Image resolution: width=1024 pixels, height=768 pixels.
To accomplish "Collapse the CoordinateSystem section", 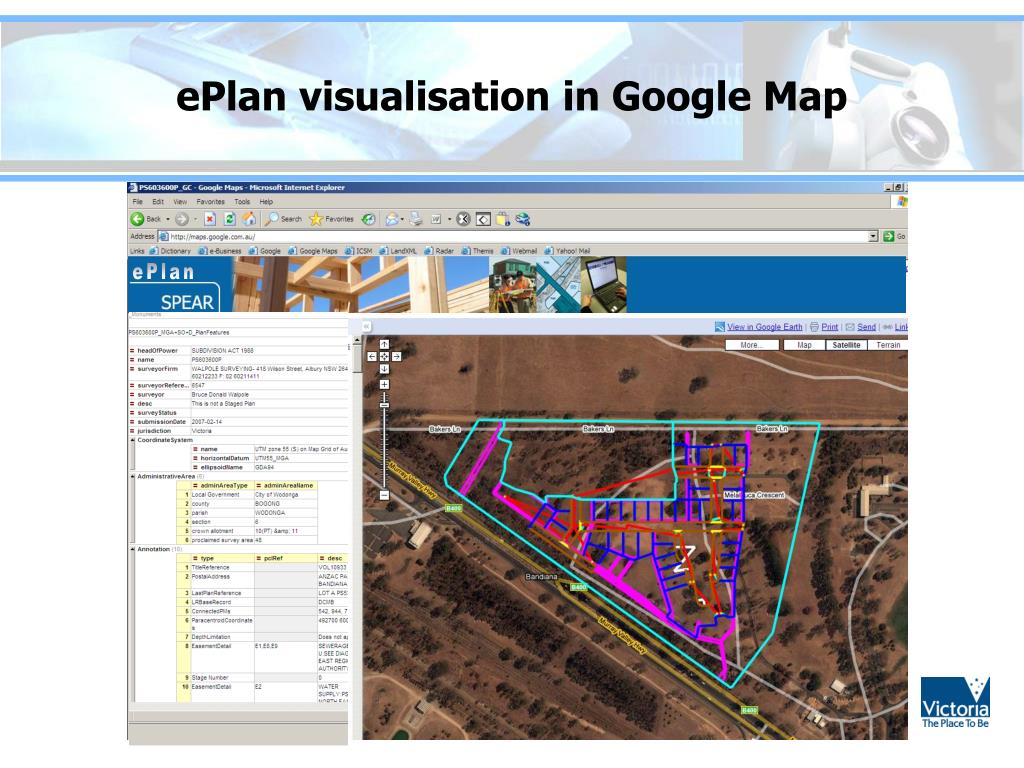I will (133, 440).
